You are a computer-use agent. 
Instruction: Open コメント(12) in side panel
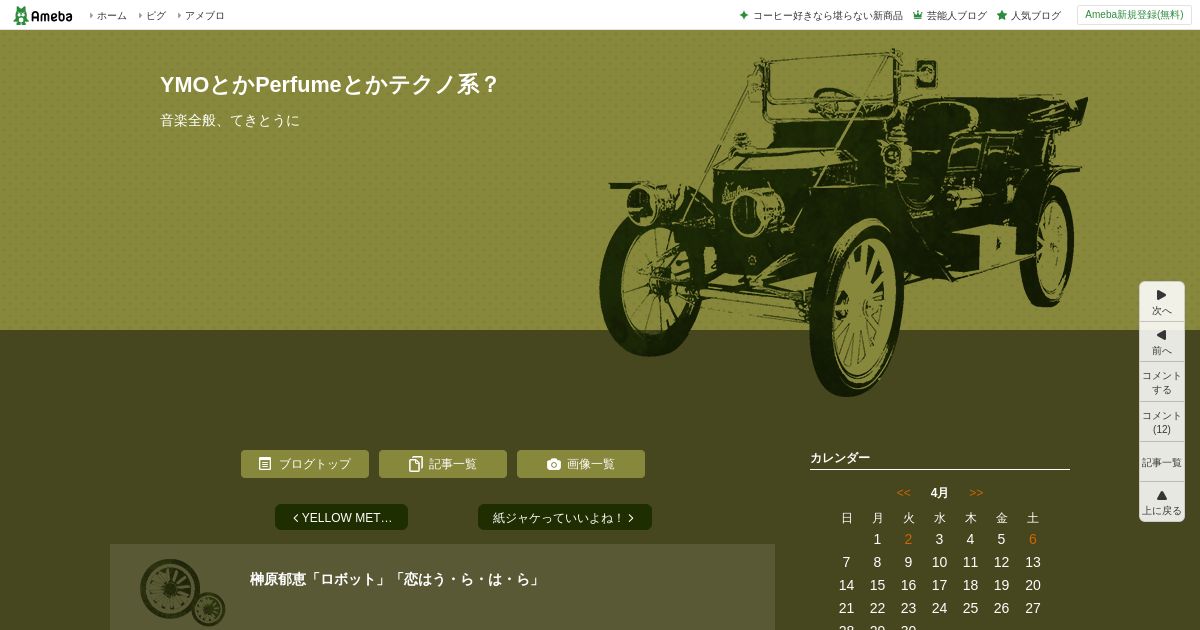coord(1162,422)
